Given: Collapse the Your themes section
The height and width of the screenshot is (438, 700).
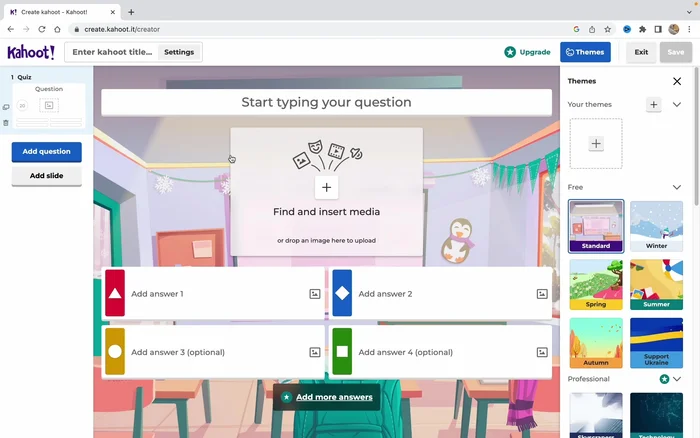Looking at the screenshot, I should click(x=677, y=104).
